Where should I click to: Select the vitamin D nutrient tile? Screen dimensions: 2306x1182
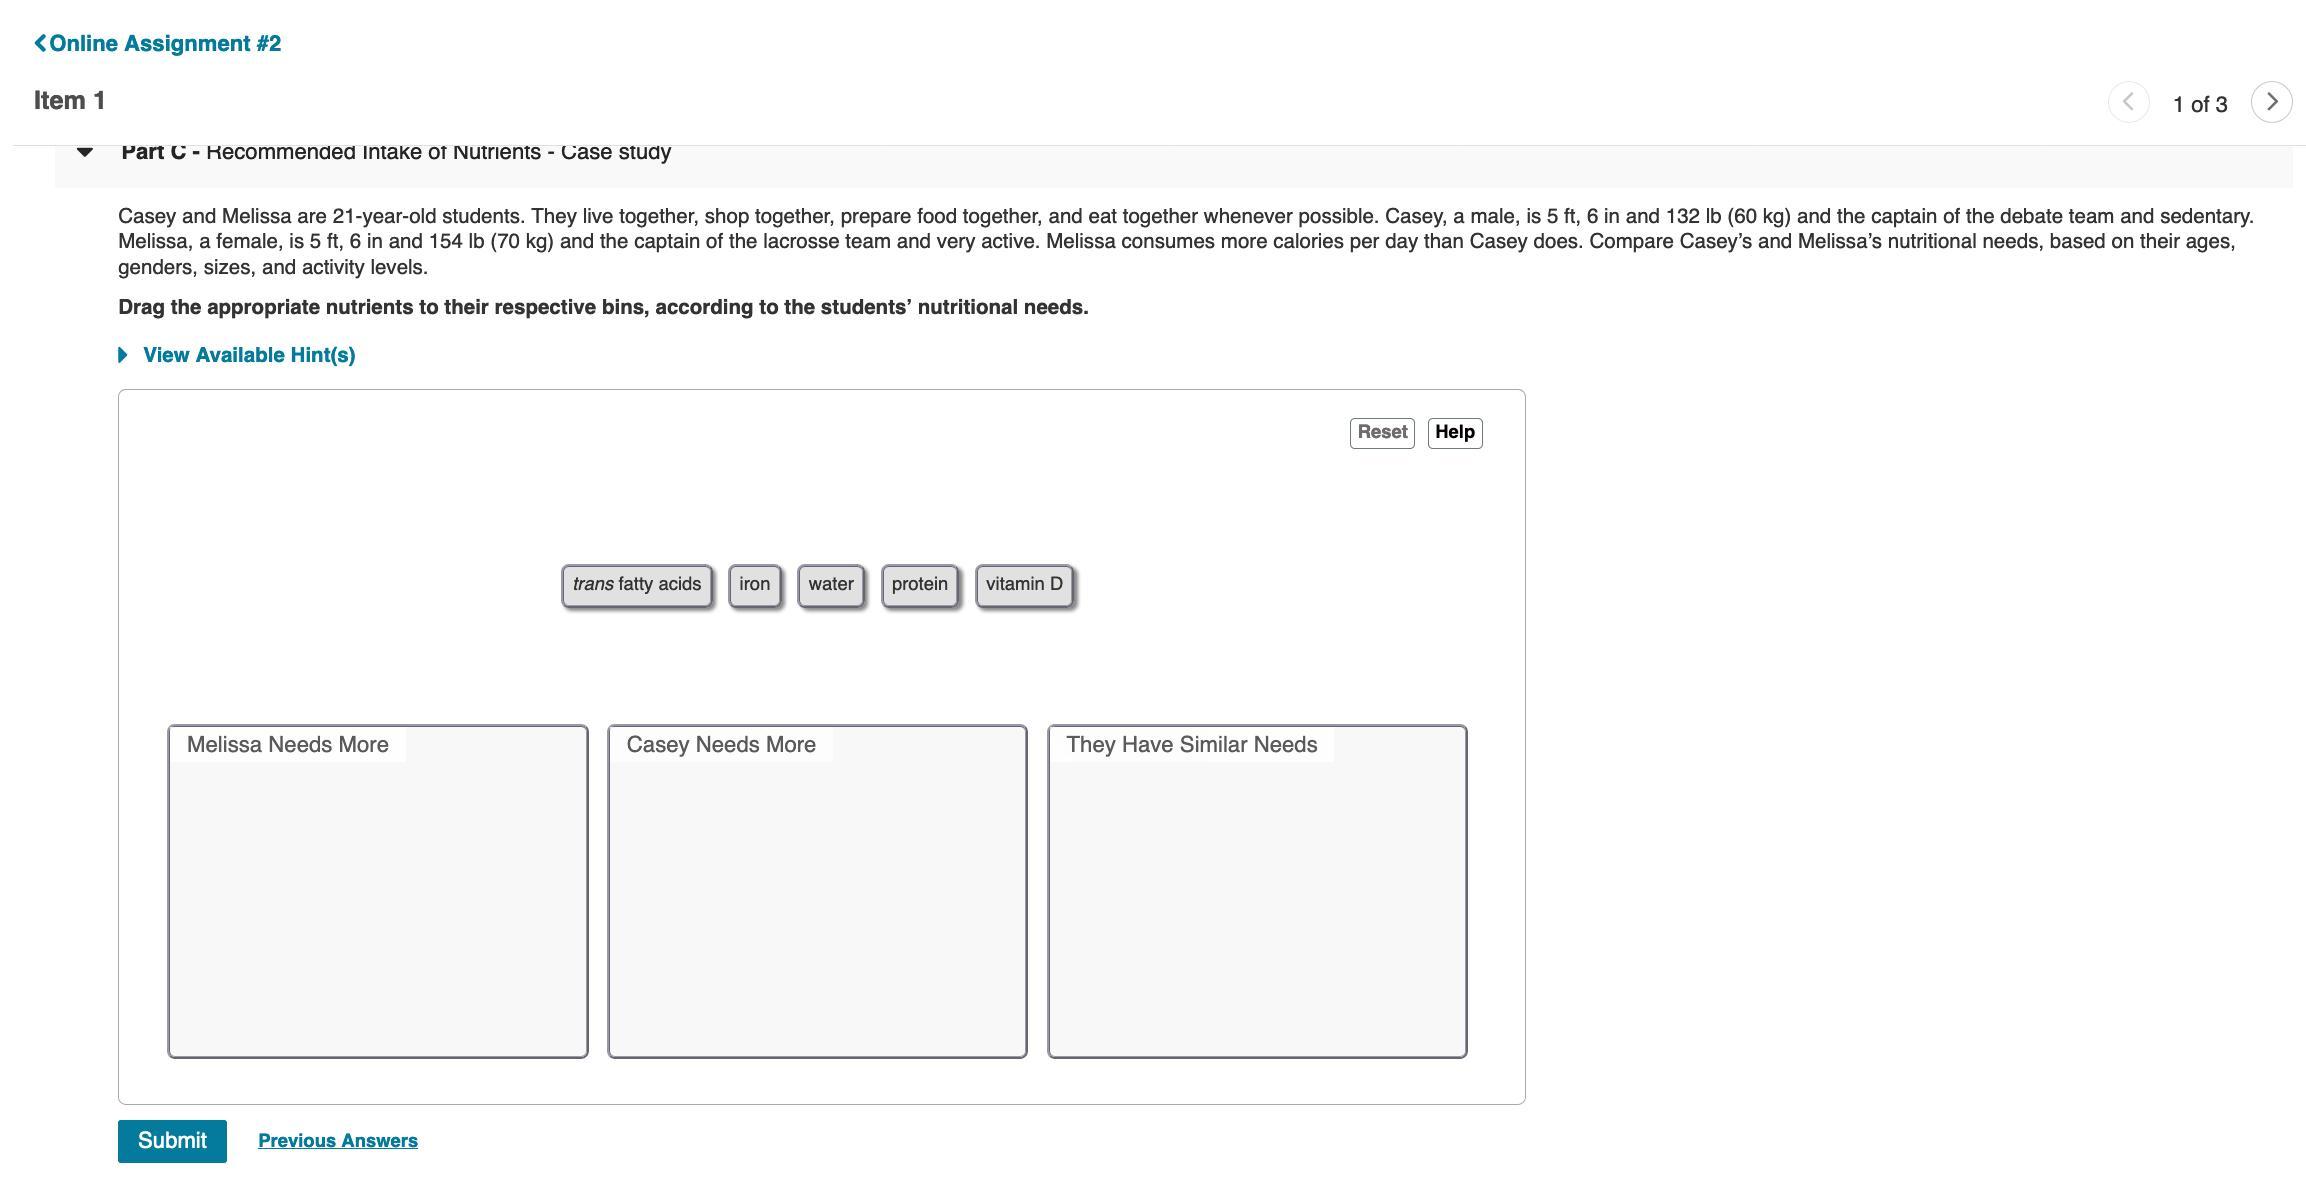(1024, 585)
